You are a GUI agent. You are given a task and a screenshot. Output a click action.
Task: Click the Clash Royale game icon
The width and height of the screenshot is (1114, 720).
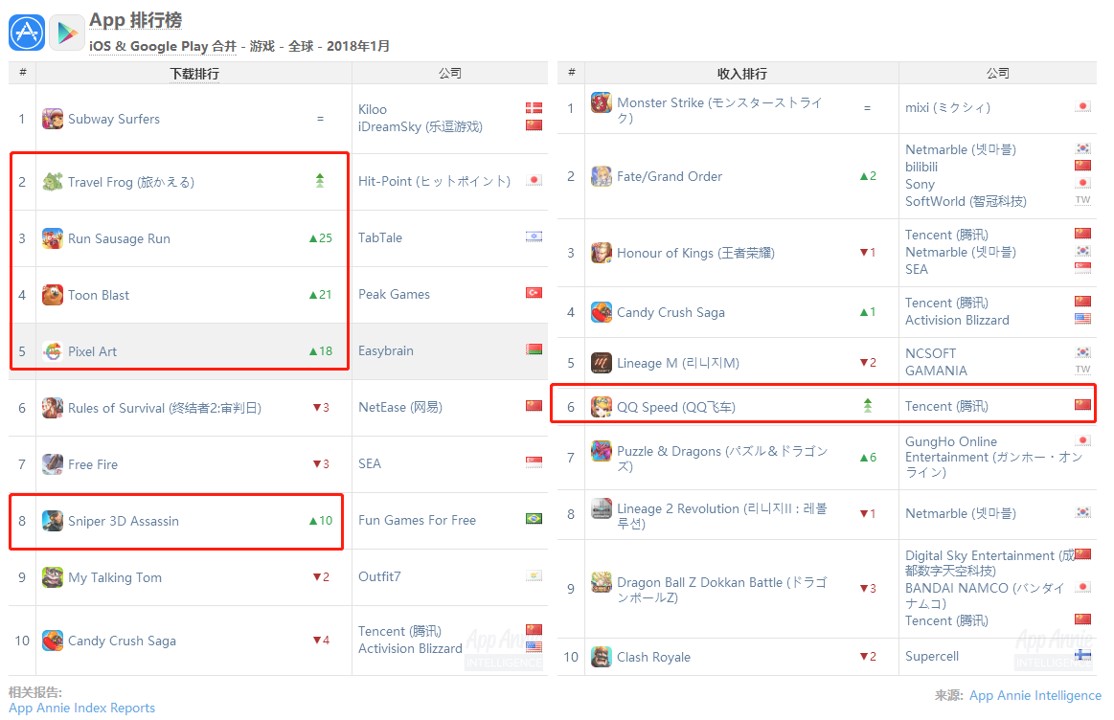point(601,657)
